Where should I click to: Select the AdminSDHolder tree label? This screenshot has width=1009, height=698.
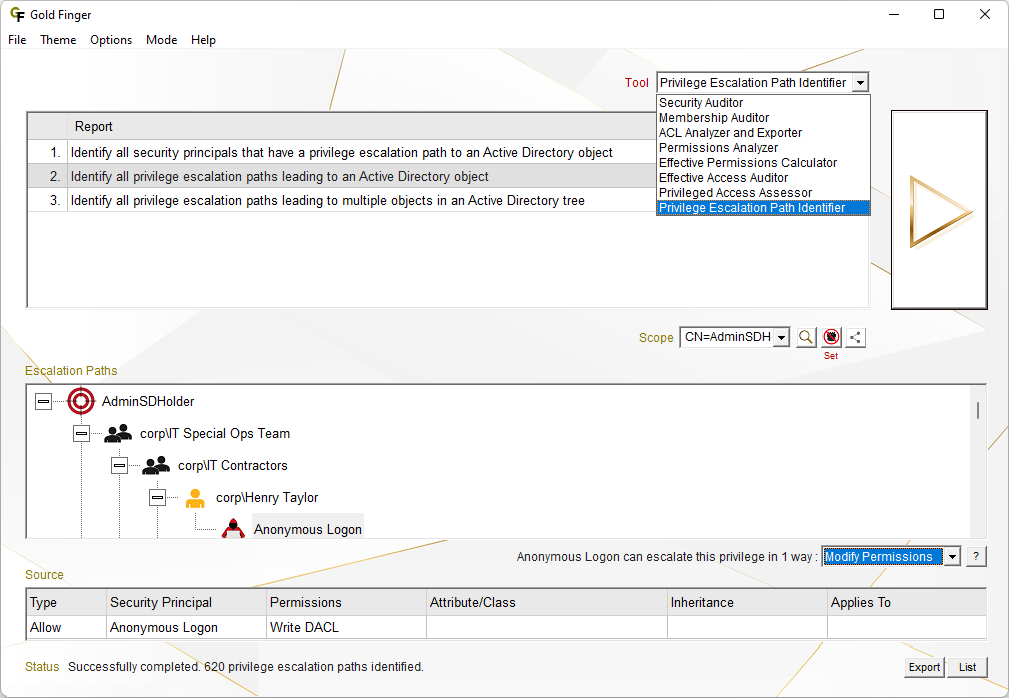[148, 401]
